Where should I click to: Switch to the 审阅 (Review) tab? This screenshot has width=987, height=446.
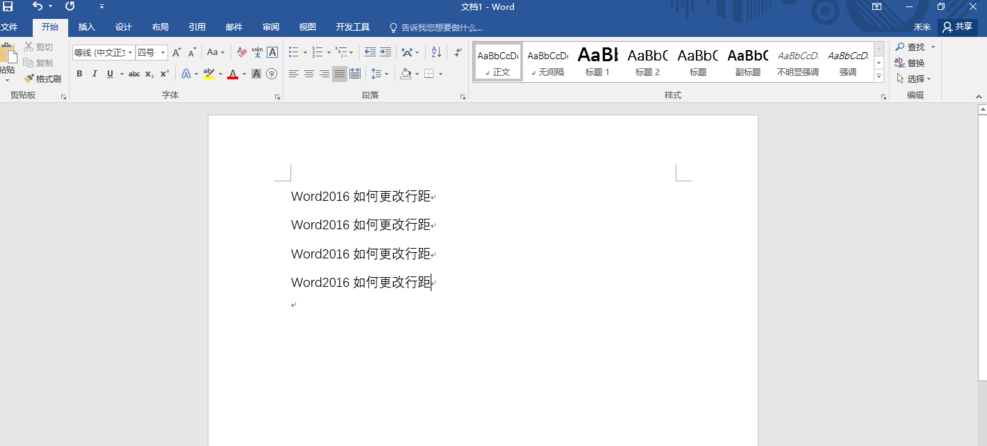(271, 27)
